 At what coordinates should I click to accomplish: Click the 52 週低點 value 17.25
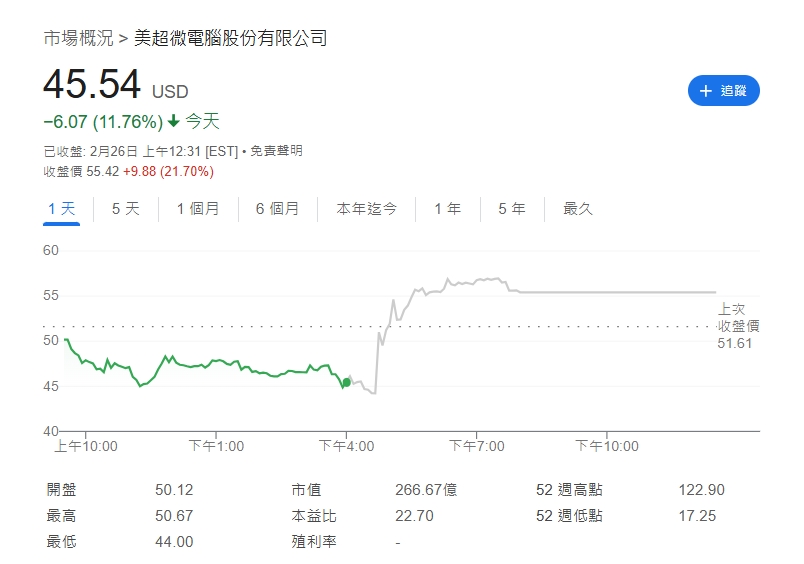pos(697,516)
